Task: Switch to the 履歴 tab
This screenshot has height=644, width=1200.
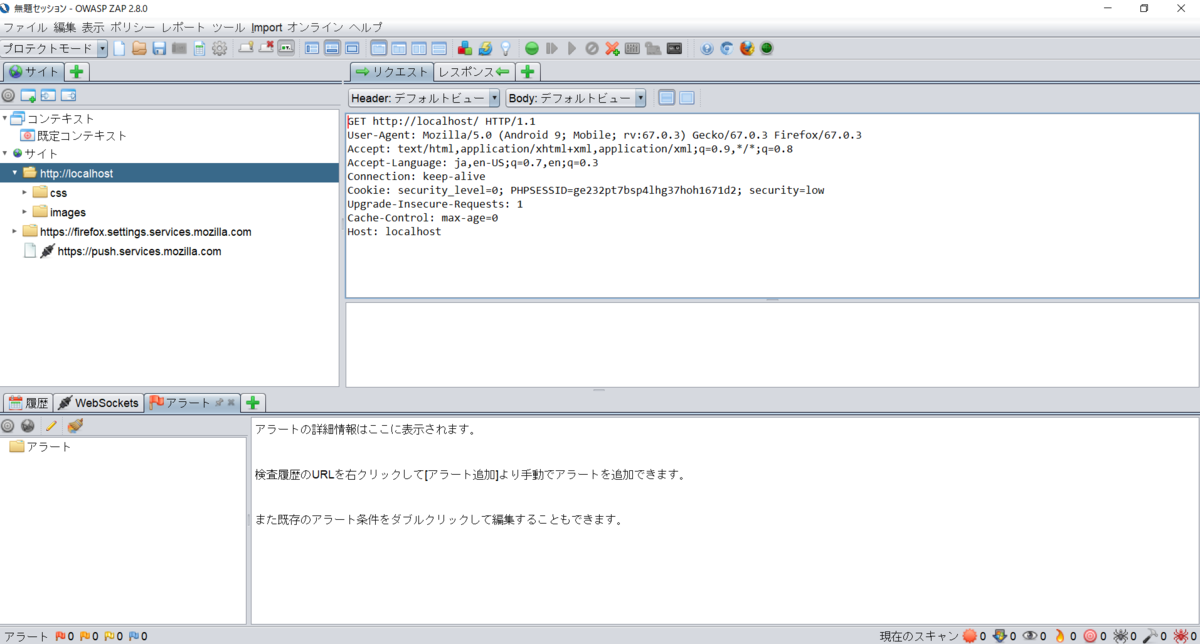Action: tap(27, 403)
